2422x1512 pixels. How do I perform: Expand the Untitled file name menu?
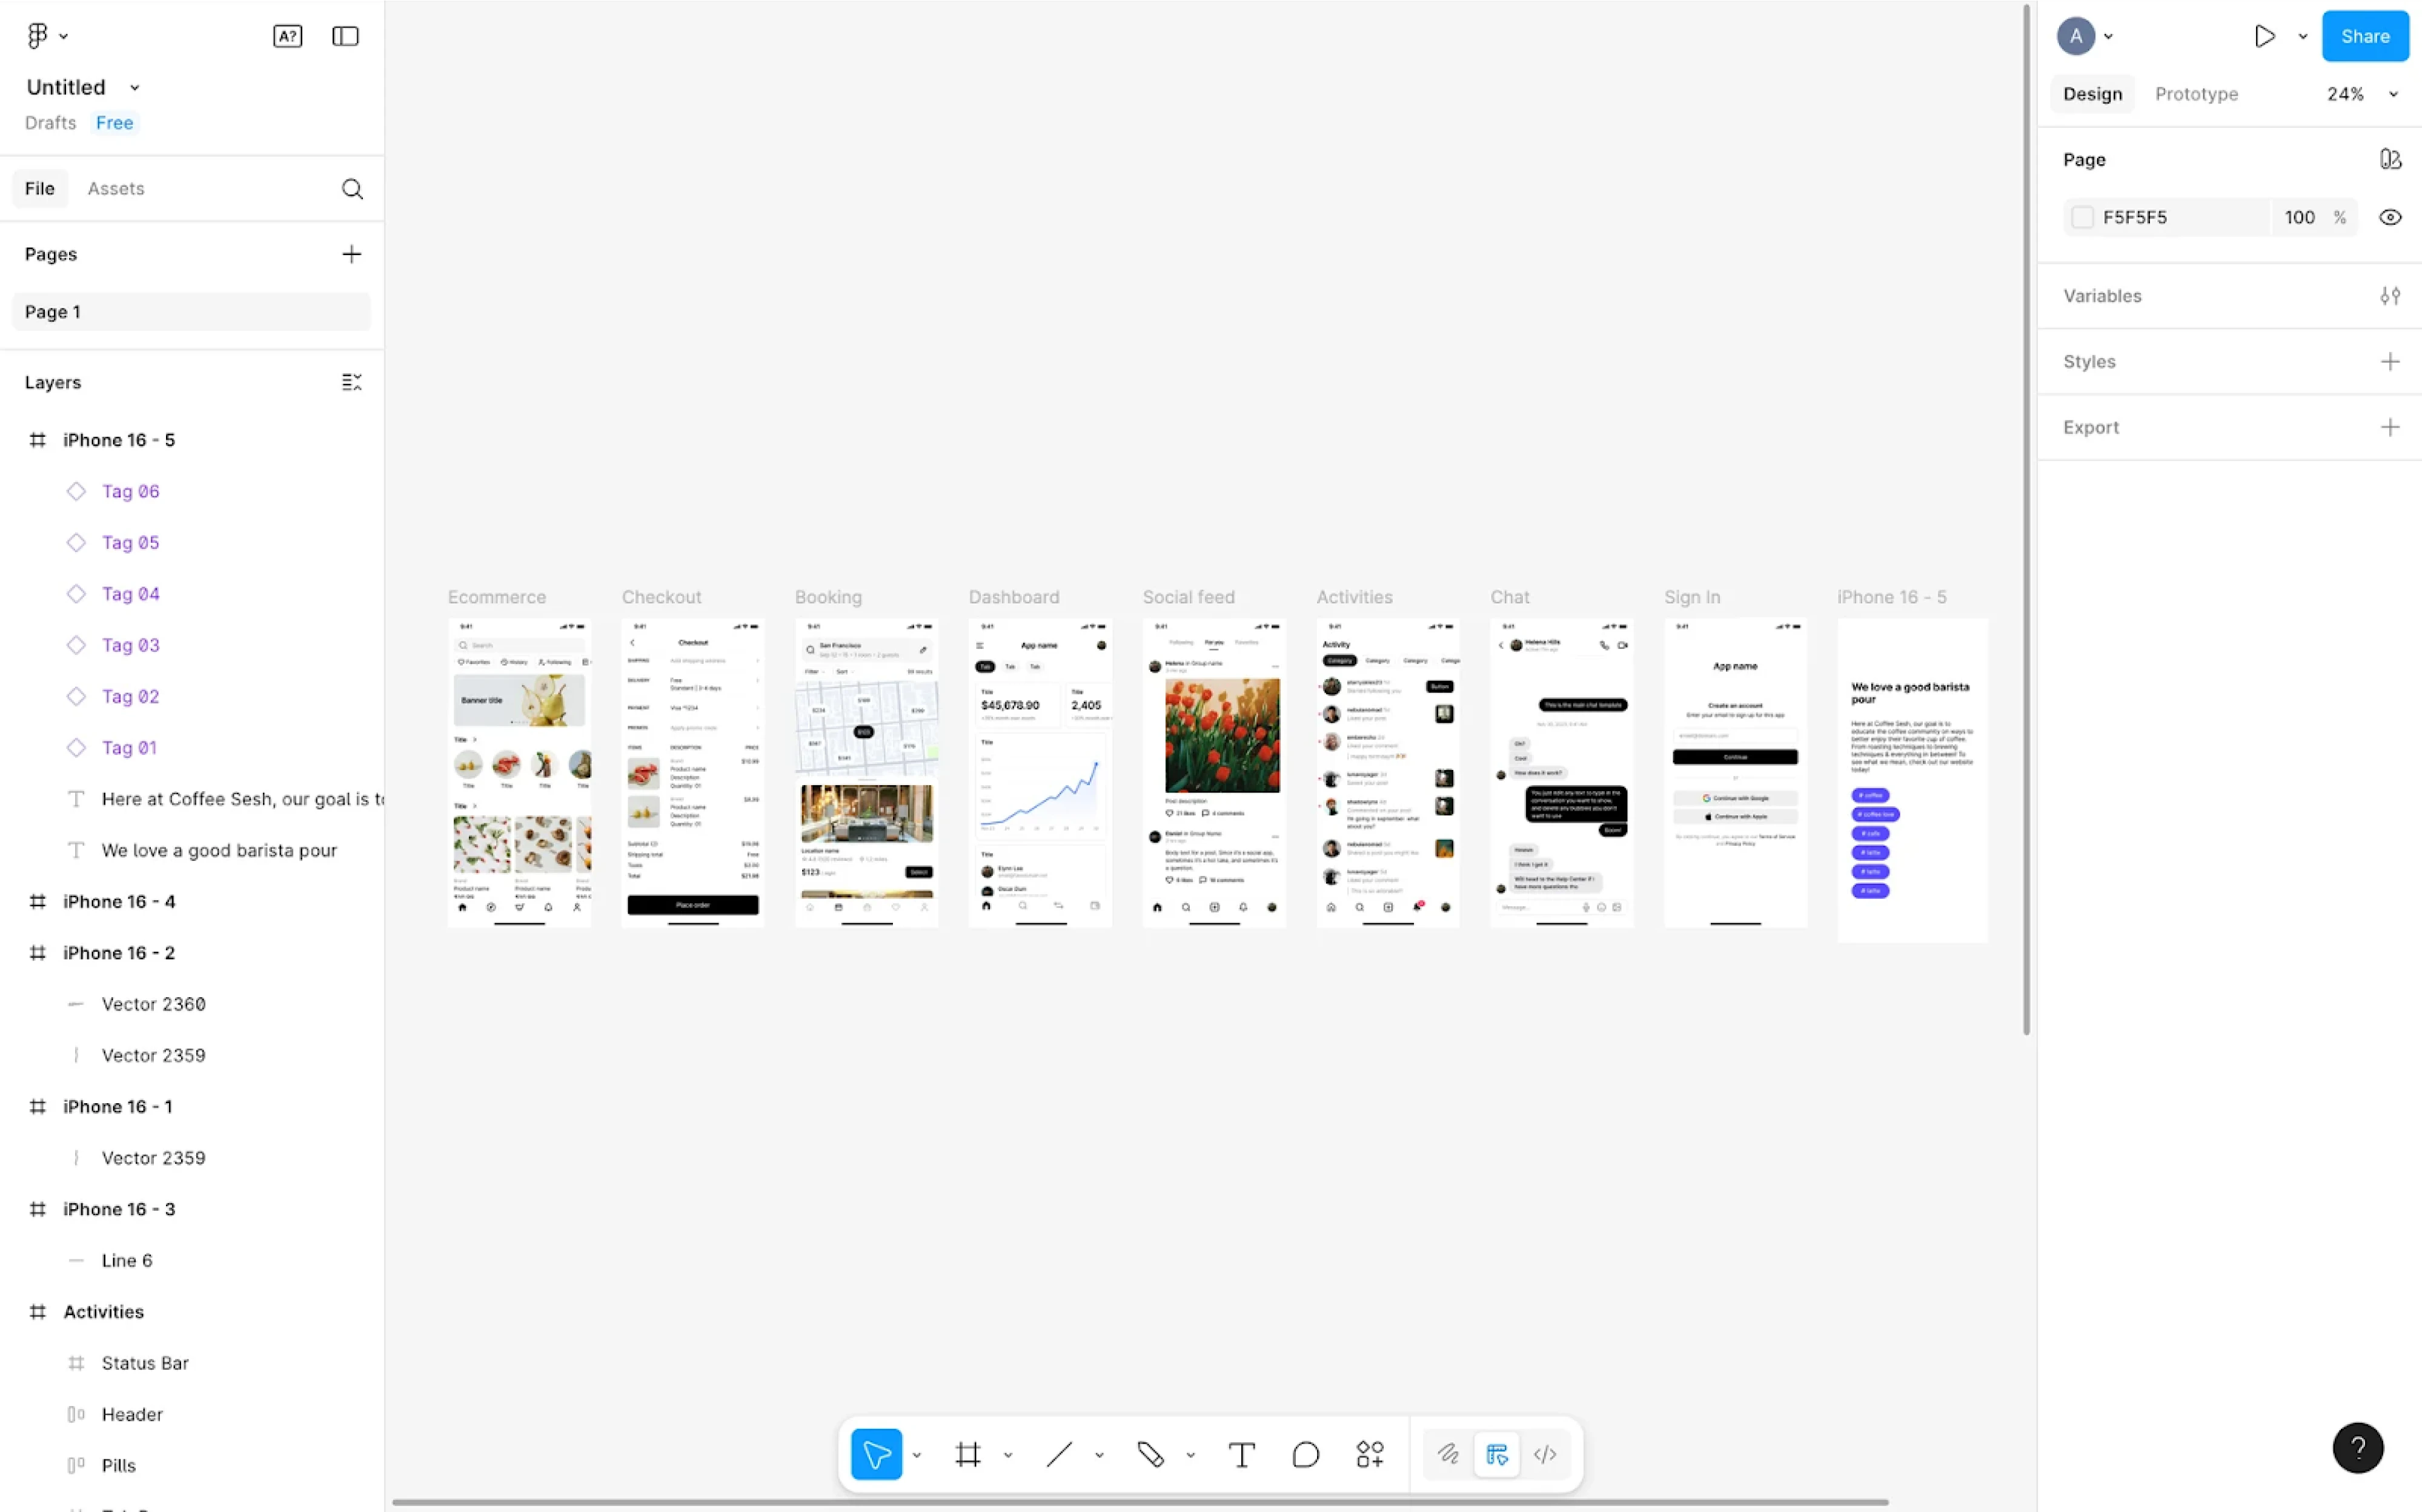[134, 86]
